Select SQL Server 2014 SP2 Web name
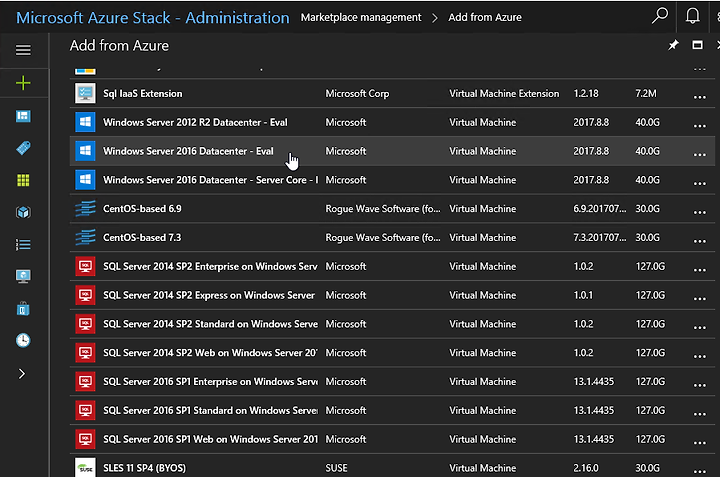The height and width of the screenshot is (477, 720). pyautogui.click(x=210, y=353)
